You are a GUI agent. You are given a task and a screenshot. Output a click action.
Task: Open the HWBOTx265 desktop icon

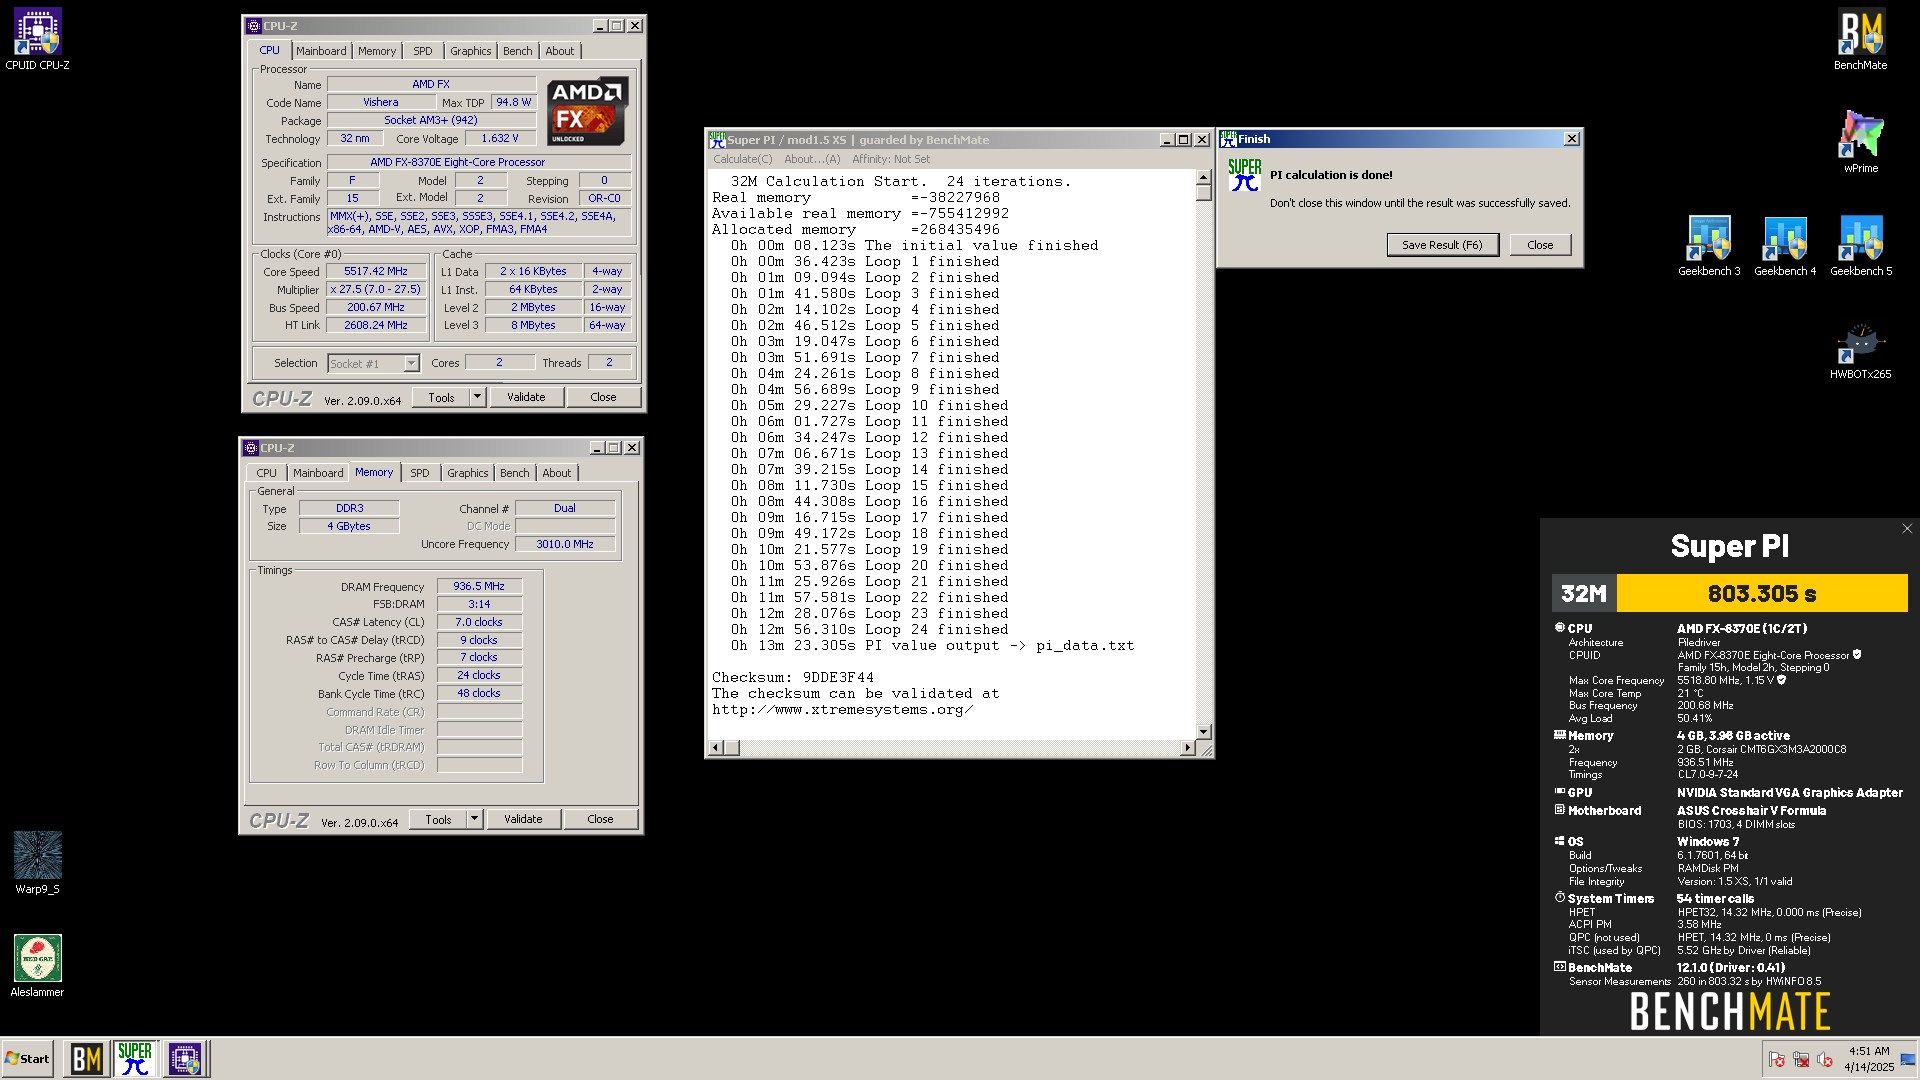[x=1860, y=350]
